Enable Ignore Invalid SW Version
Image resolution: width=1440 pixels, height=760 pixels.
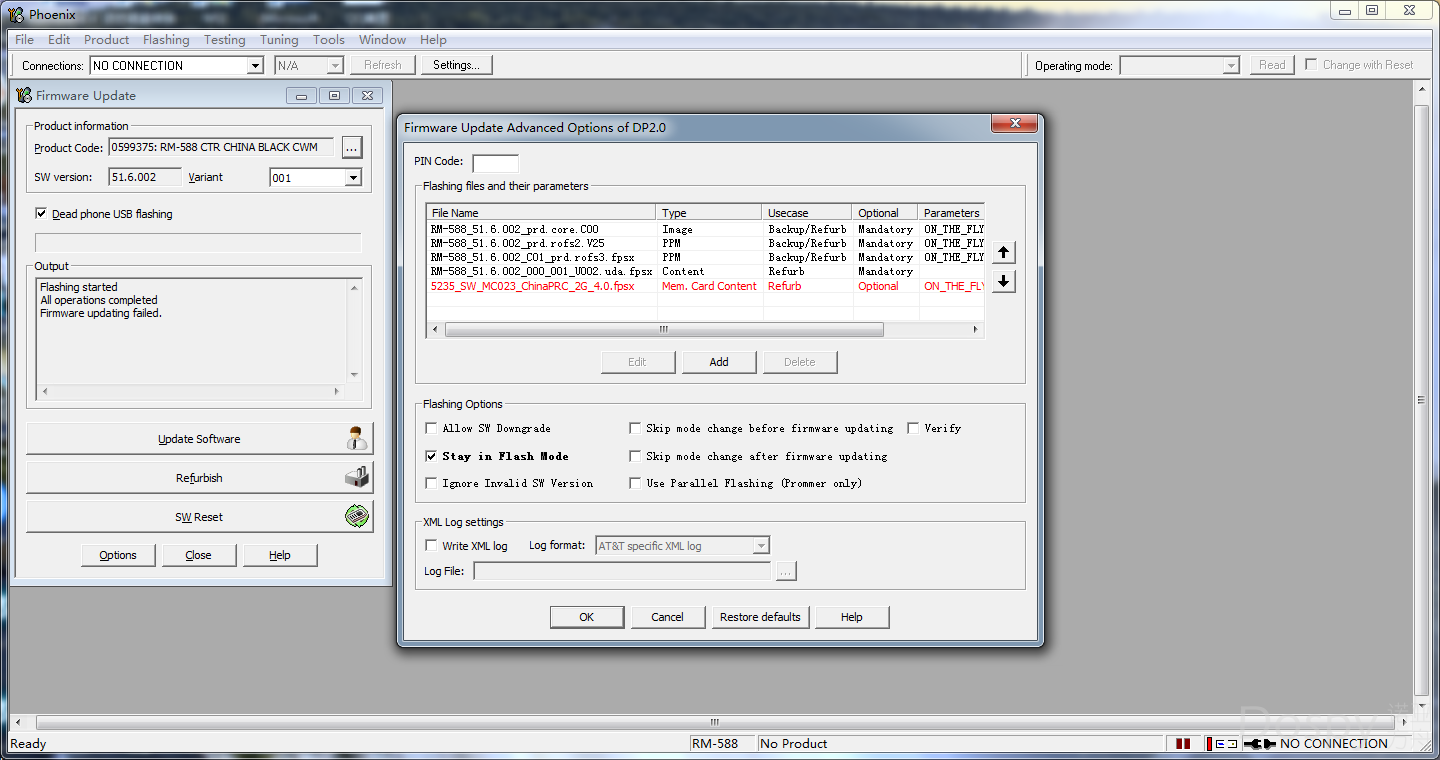pos(431,483)
